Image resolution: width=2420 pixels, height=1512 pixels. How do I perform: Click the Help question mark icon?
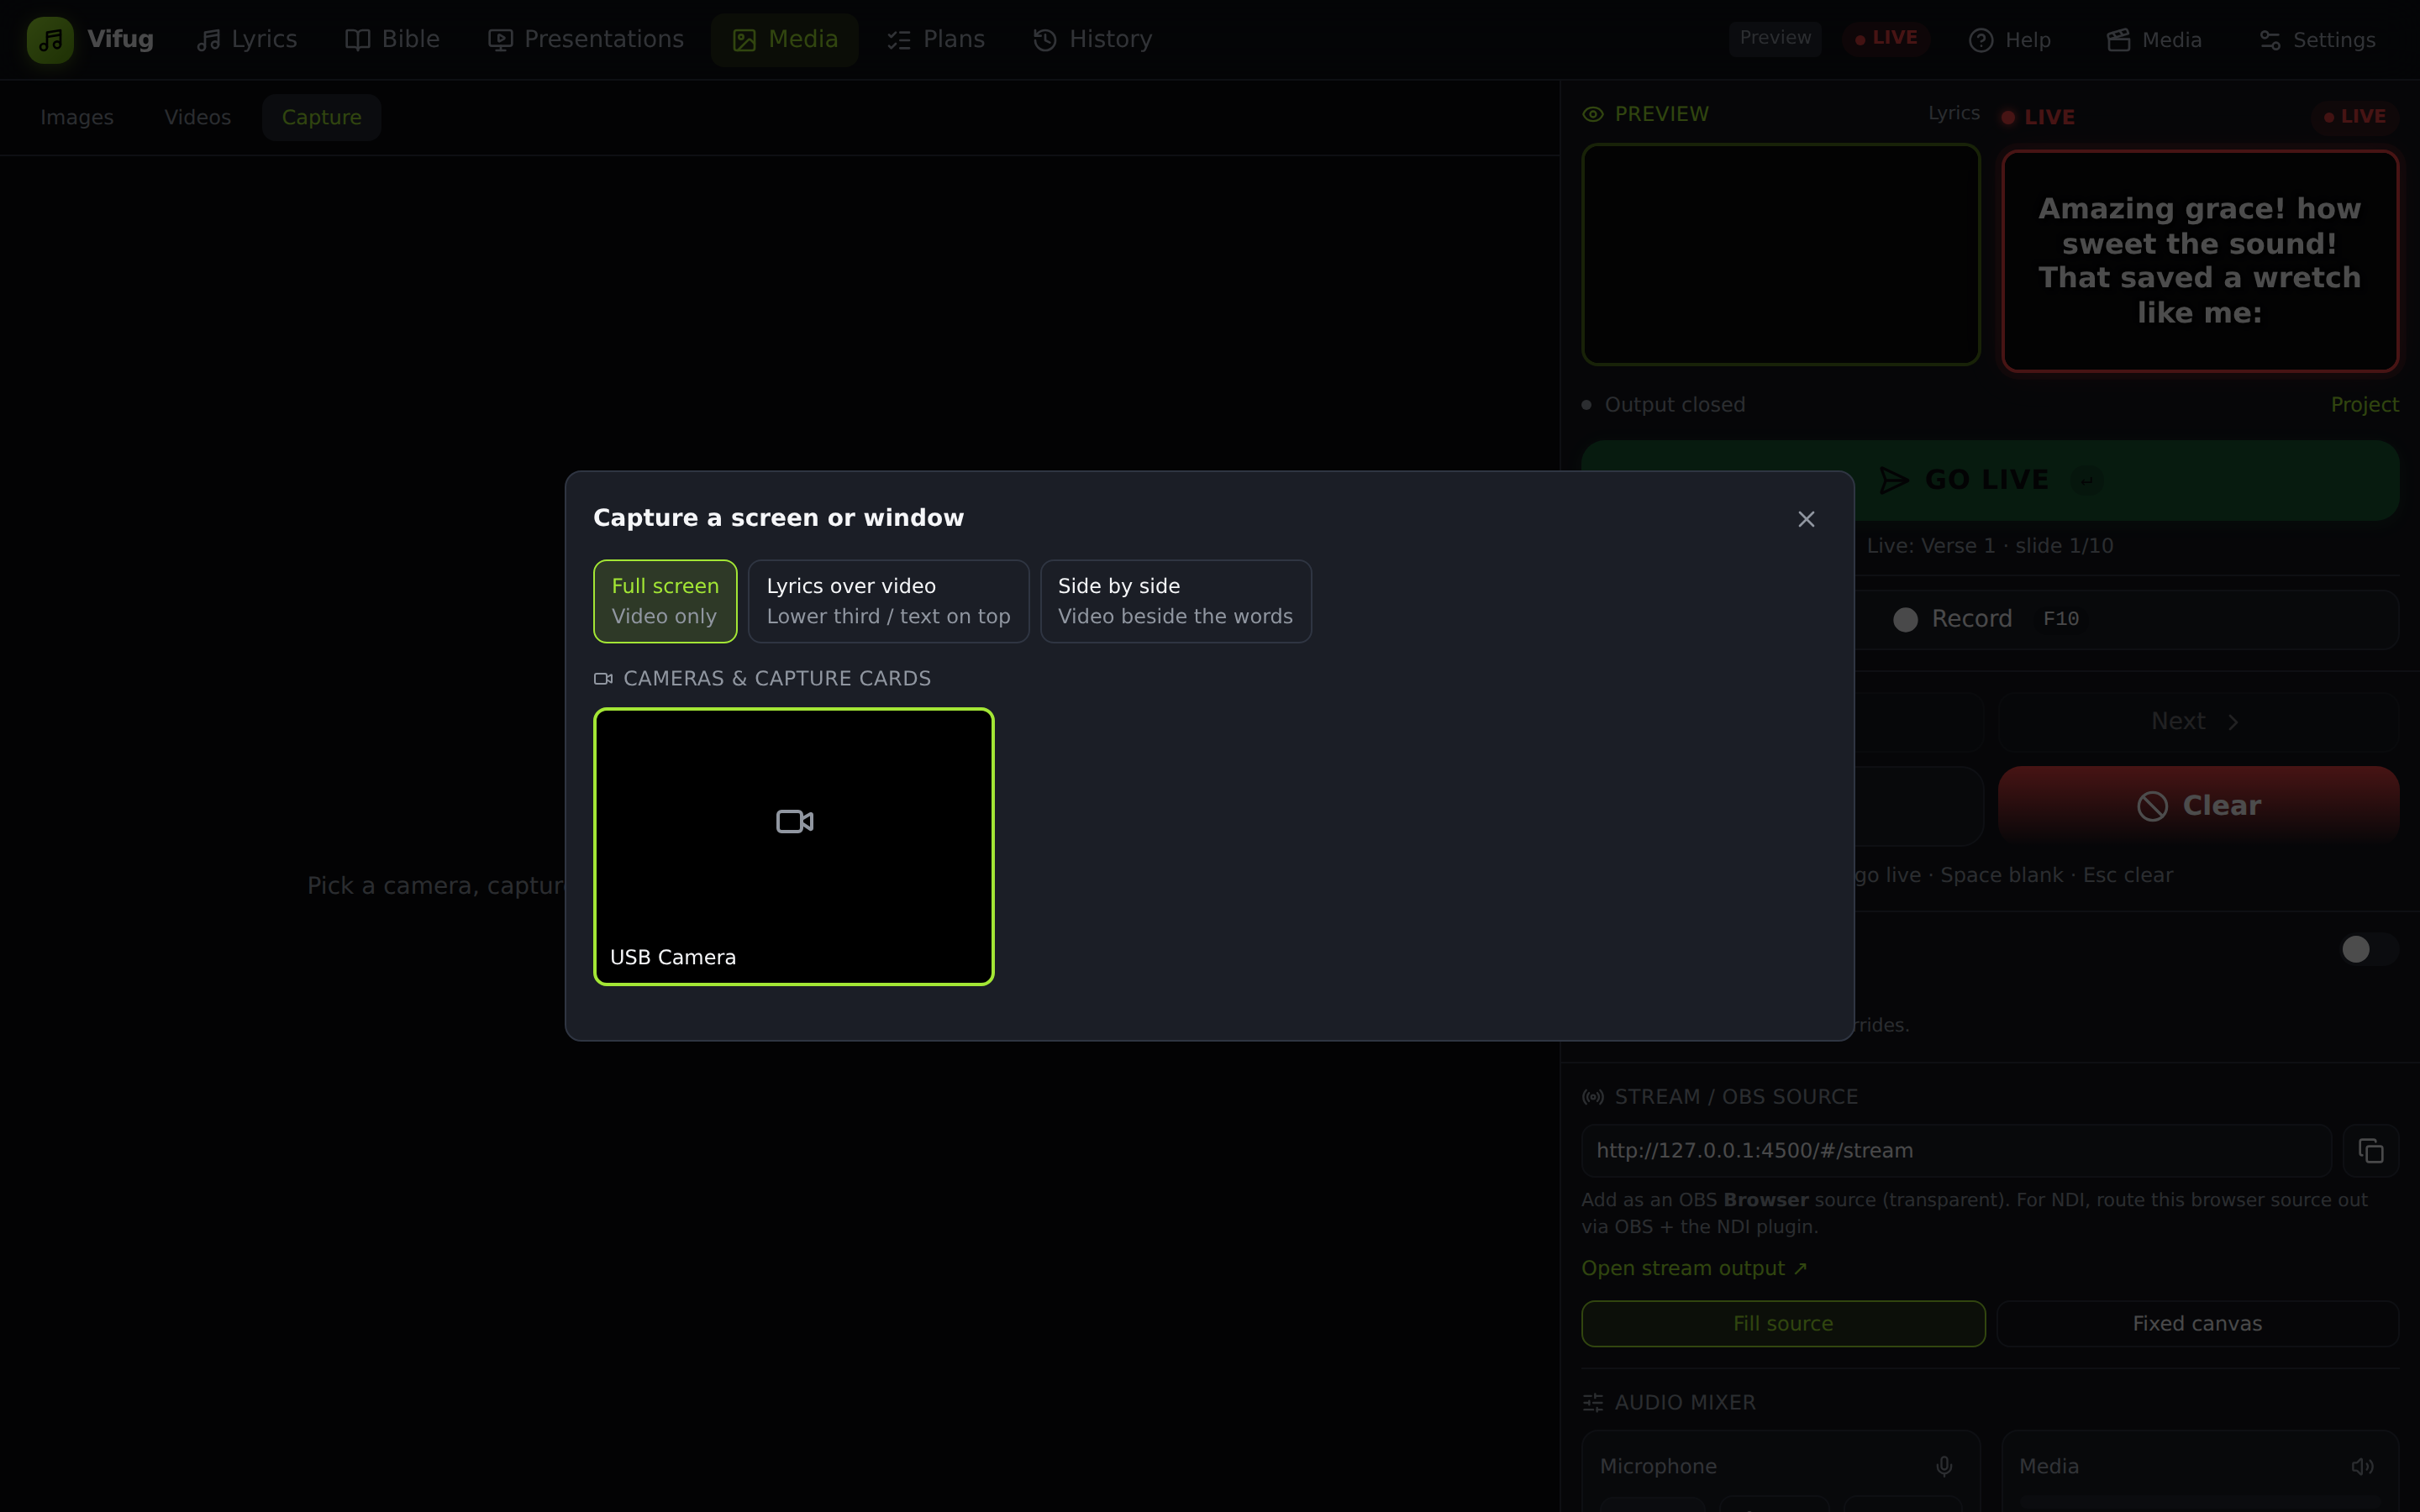(x=1981, y=40)
